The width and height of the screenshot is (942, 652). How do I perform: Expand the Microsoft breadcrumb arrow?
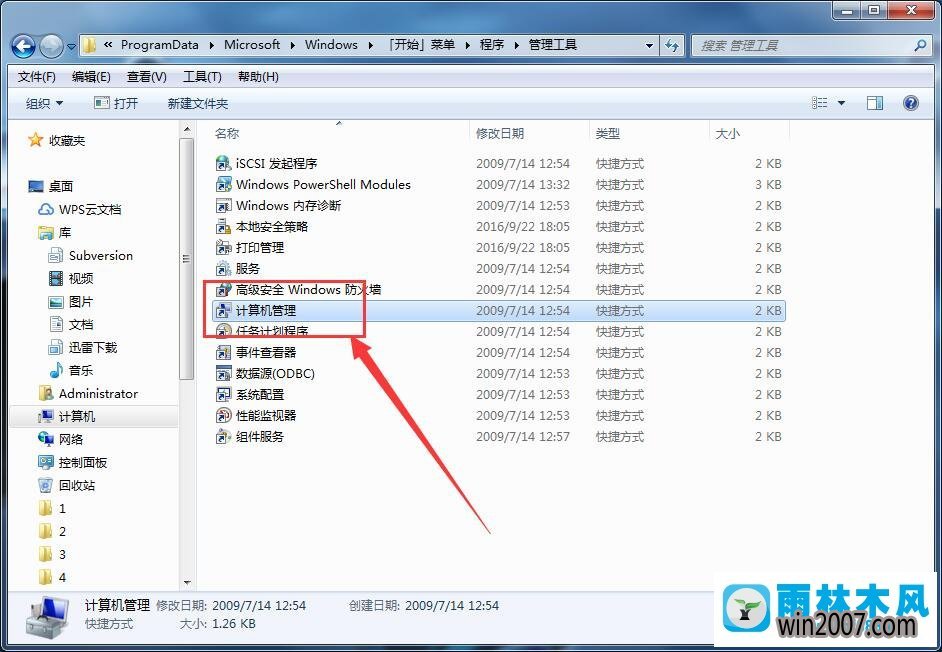[293, 45]
